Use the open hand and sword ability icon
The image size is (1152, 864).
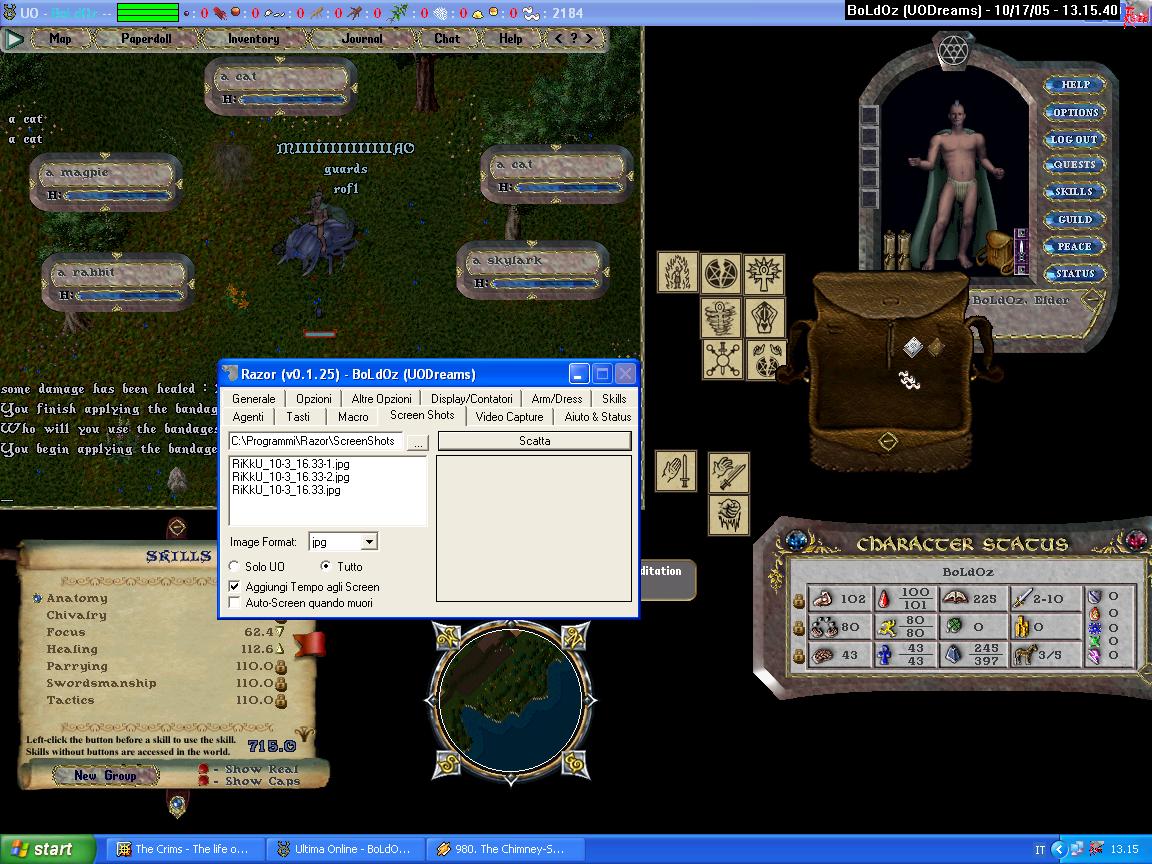676,471
